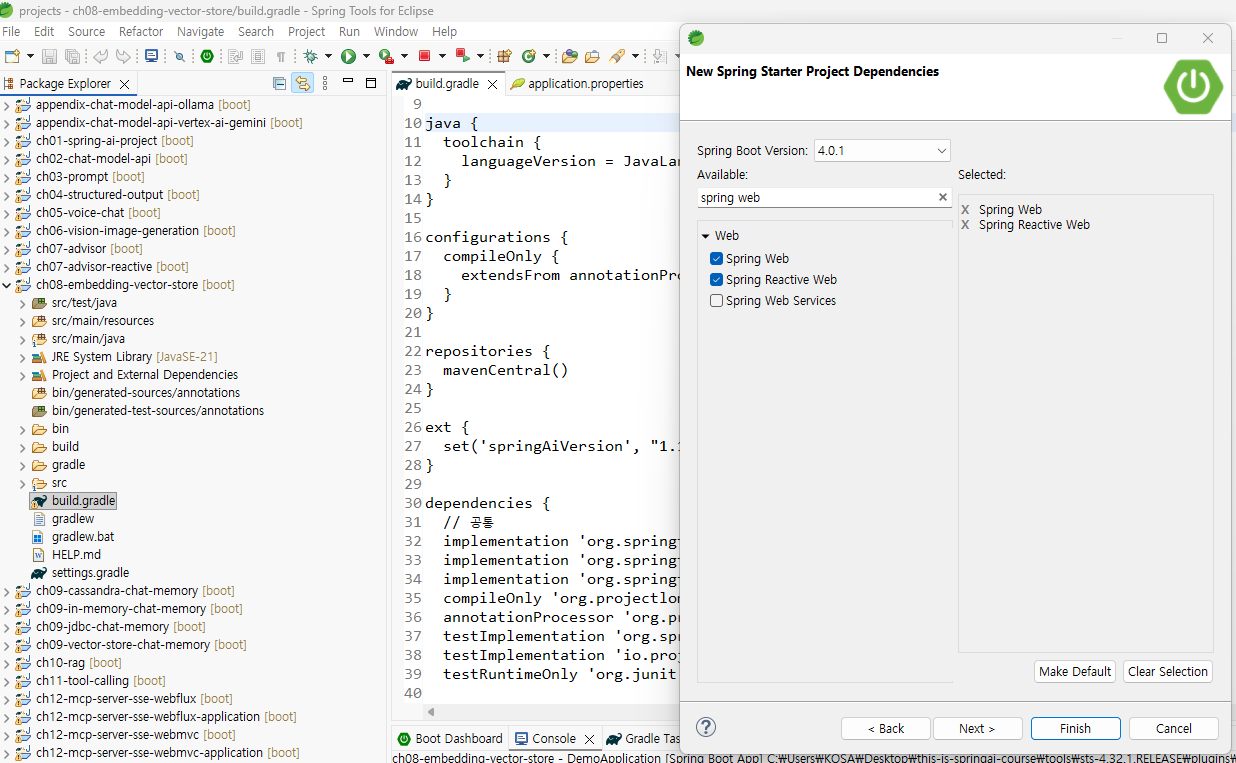This screenshot has width=1236, height=763.
Task: Open the Navigate menu
Action: click(x=201, y=31)
